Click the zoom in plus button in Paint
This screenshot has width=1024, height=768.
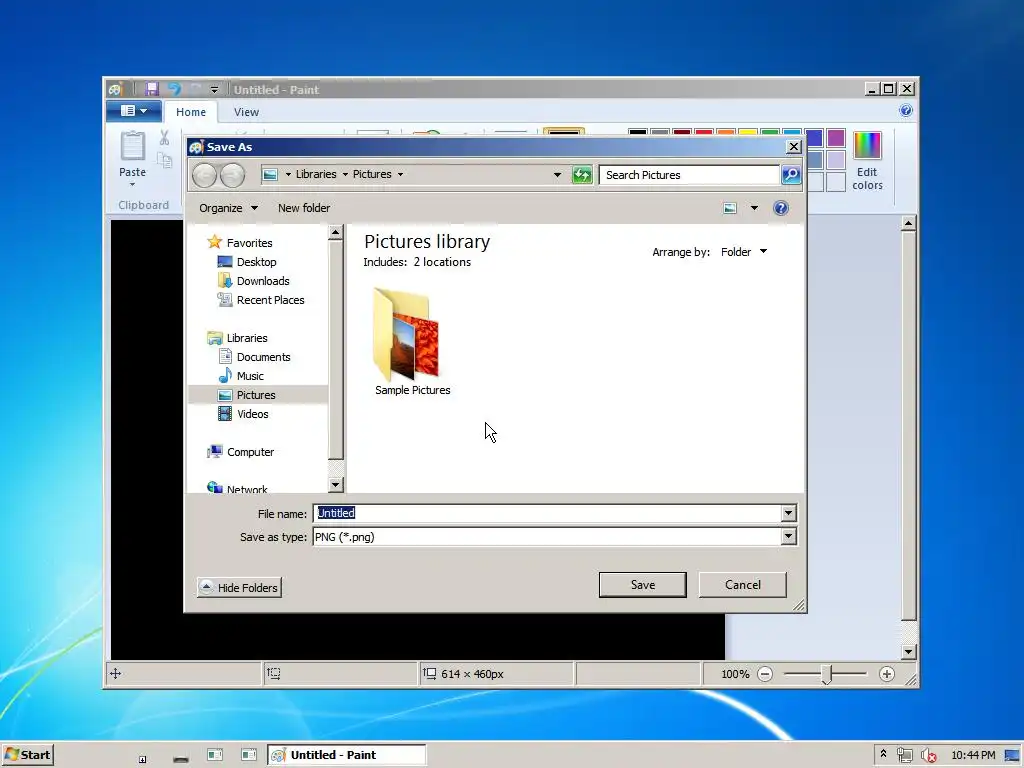point(886,674)
